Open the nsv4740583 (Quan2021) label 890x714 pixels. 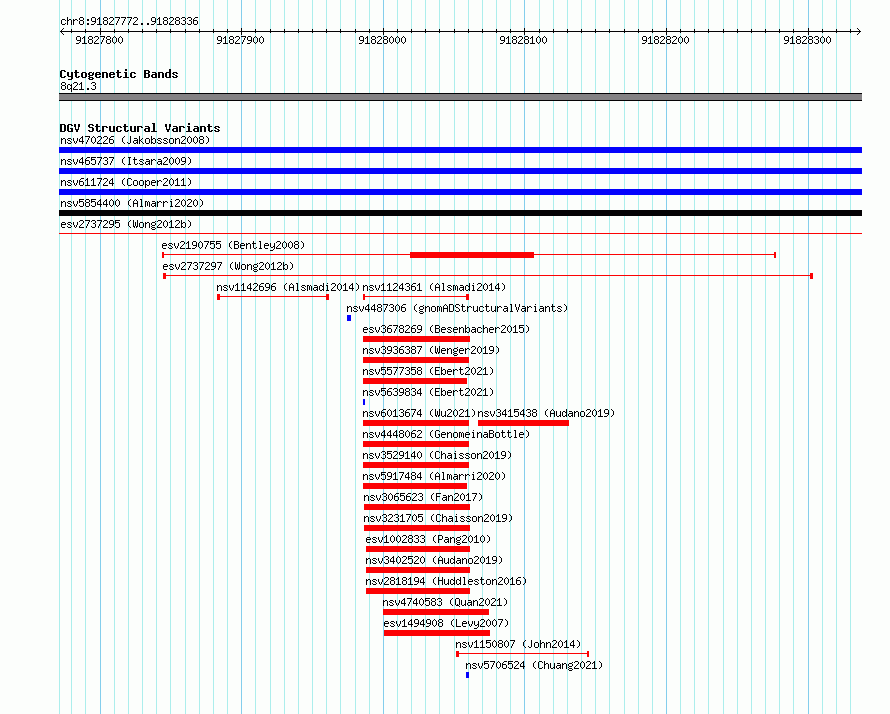pyautogui.click(x=446, y=602)
